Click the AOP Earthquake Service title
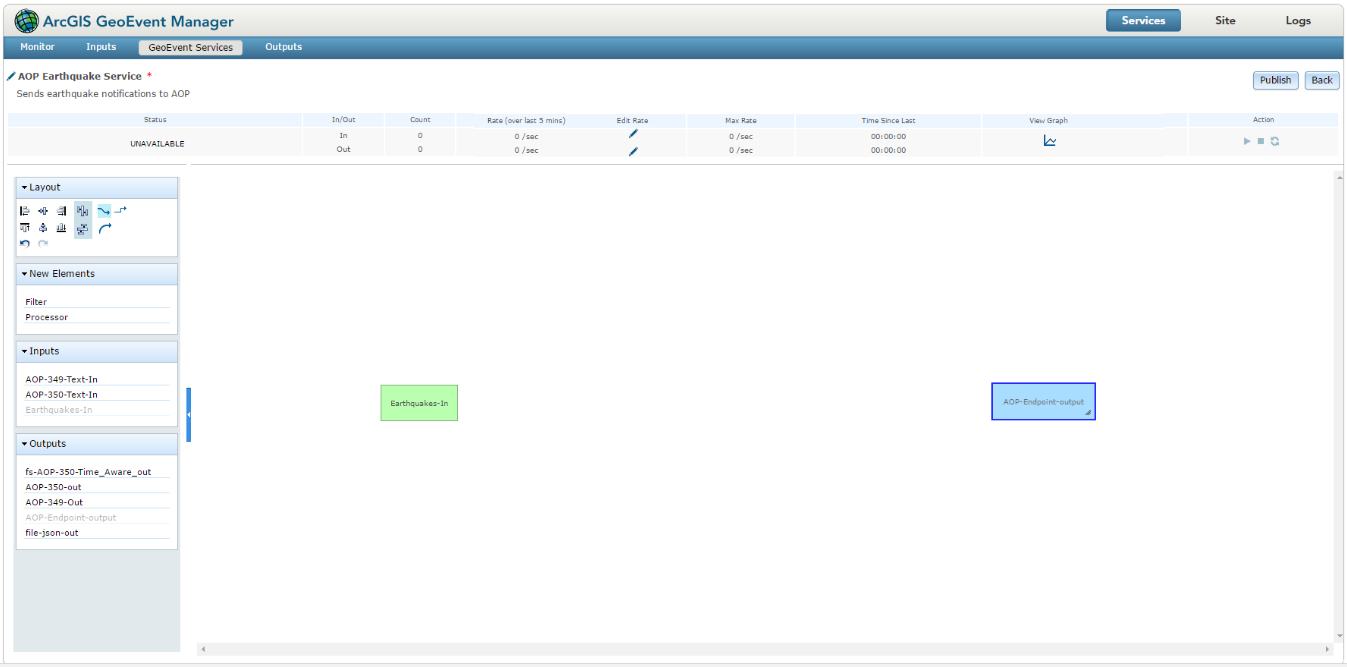Viewport: 1347px width, 667px height. (x=80, y=76)
